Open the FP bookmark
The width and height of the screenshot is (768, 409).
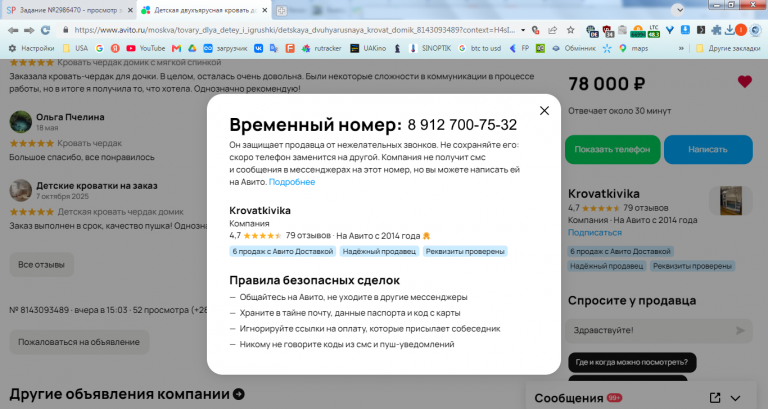[520, 48]
